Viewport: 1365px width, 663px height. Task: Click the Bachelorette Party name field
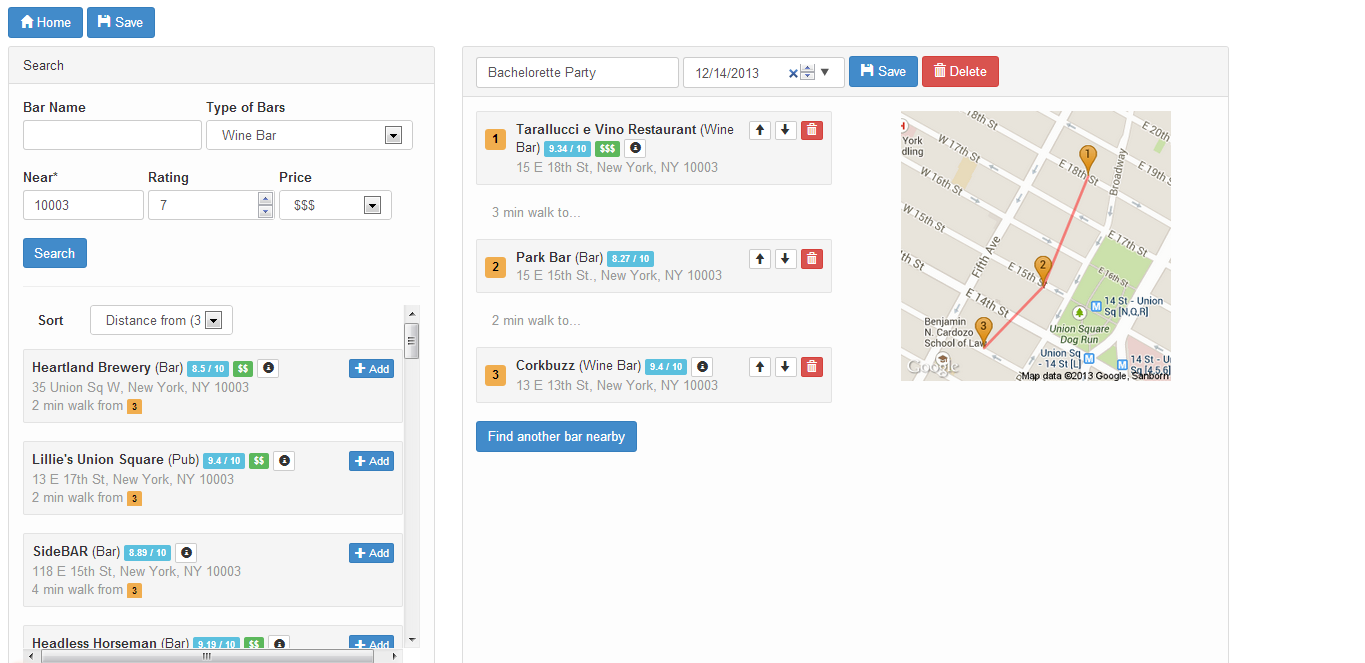click(577, 72)
